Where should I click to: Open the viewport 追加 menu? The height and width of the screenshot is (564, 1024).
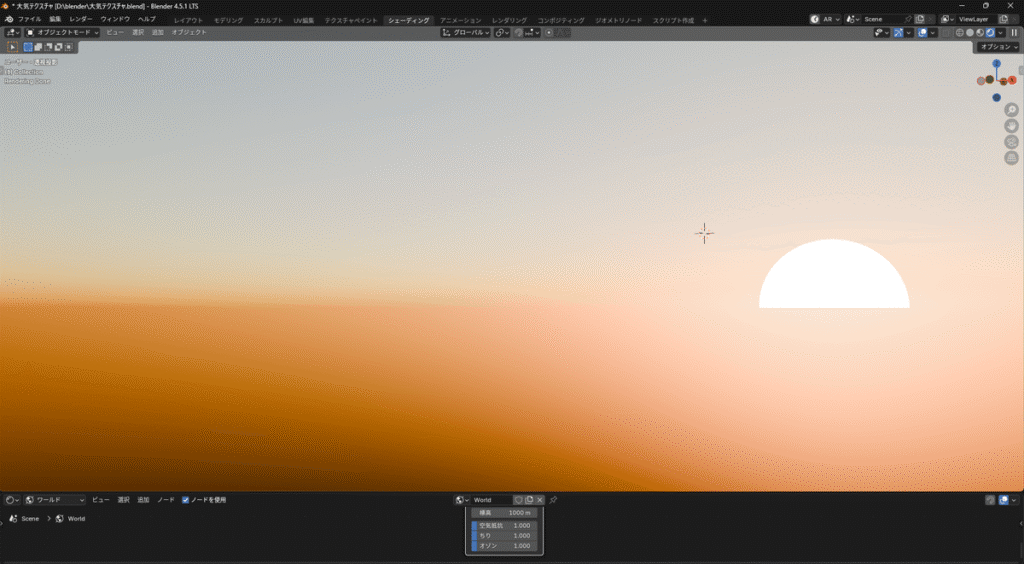pyautogui.click(x=157, y=33)
